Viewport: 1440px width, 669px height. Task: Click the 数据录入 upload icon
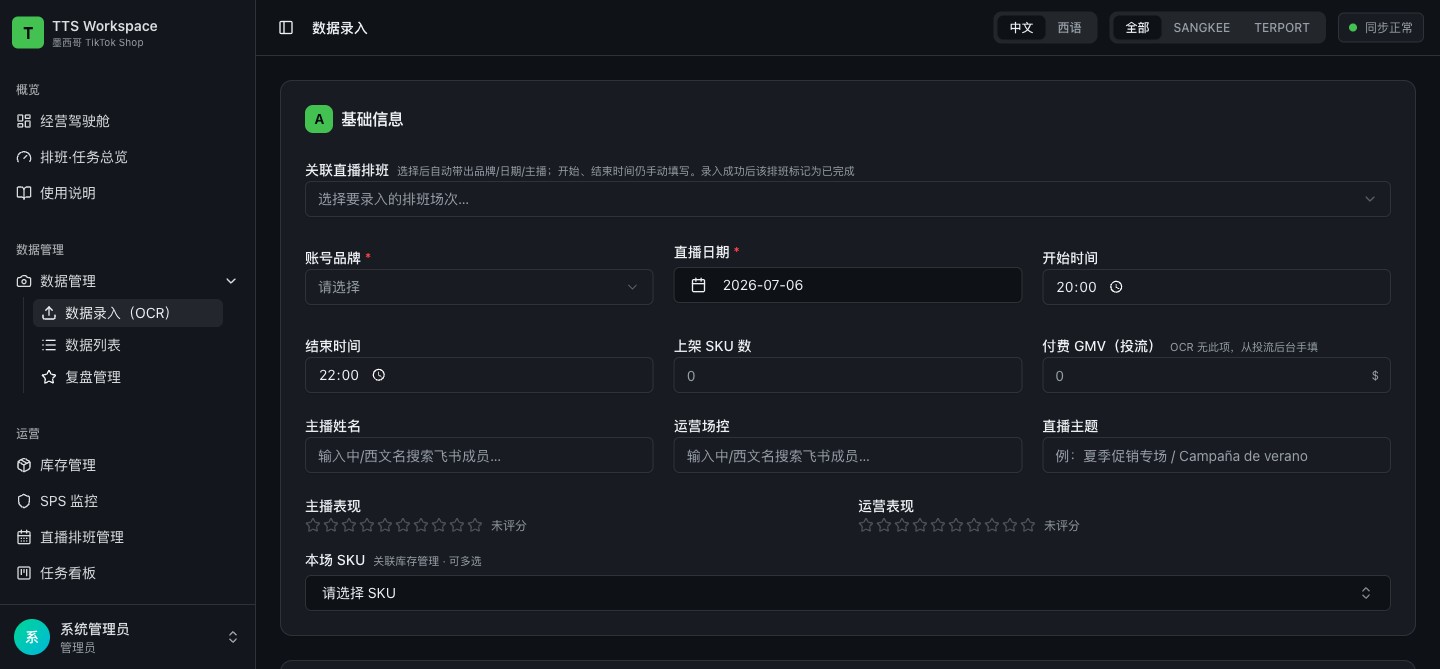point(48,313)
